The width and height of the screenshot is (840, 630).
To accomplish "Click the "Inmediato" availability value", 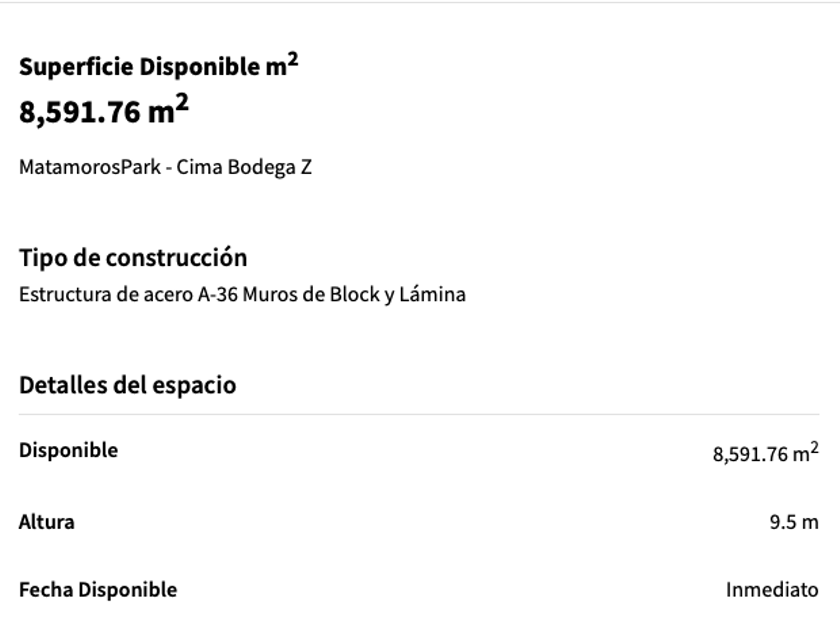I will pos(772,590).
